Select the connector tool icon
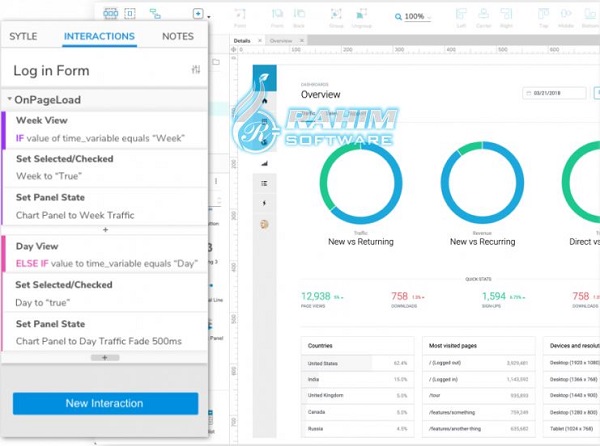600x446 pixels. [x=155, y=14]
